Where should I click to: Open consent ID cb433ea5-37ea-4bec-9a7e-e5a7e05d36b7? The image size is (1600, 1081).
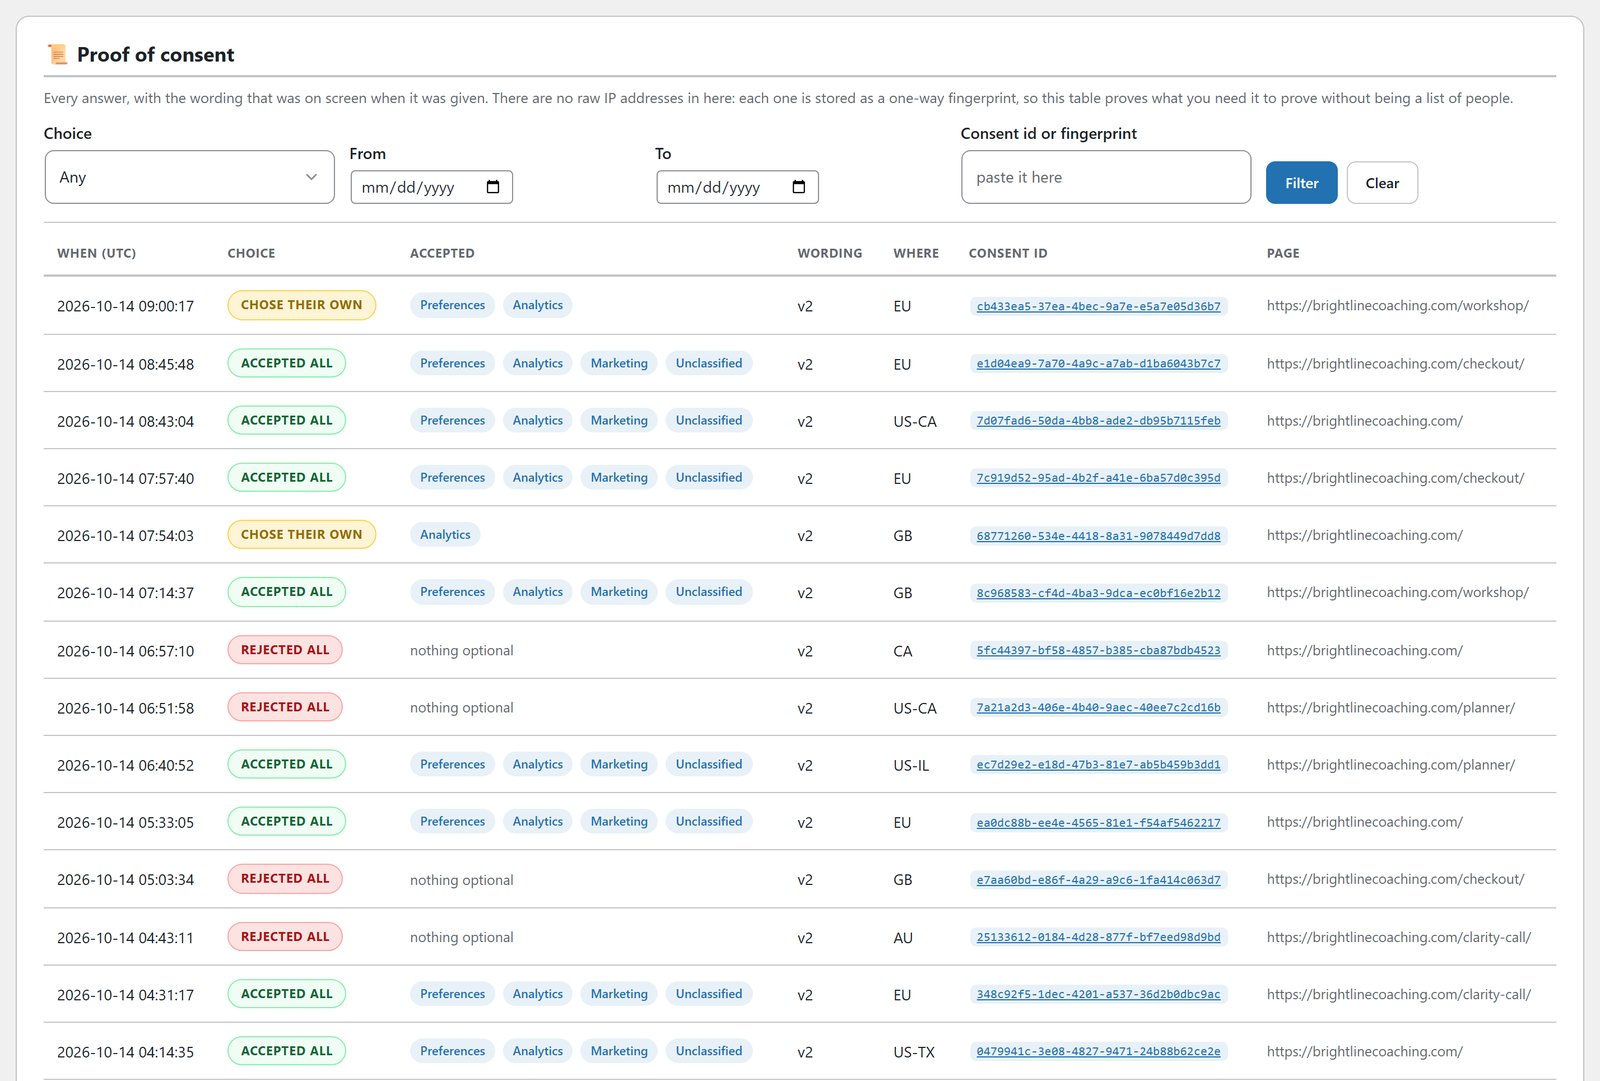(x=1098, y=306)
